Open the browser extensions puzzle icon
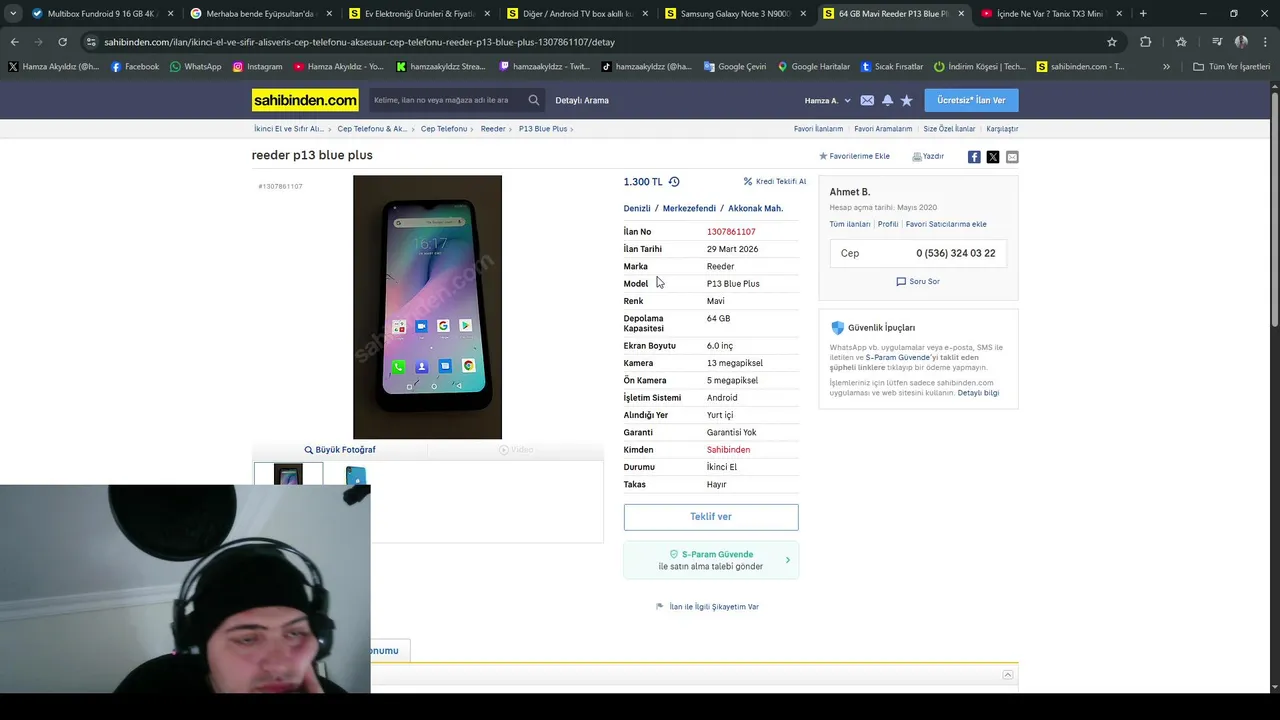Screen dimensions: 1280x720 1145,42
